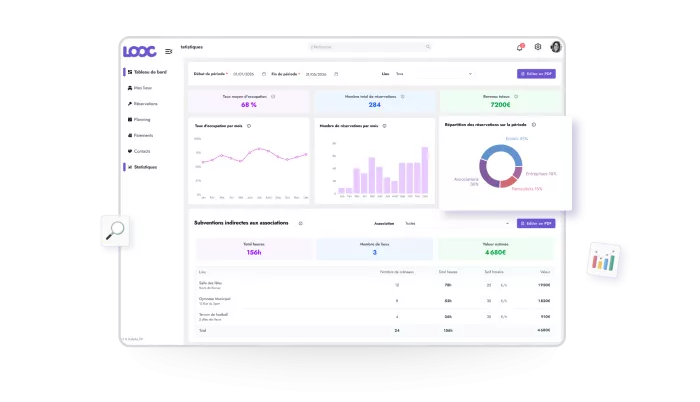700x402 pixels.
Task: Edit tarif horaire for Terrain de football
Action: (489, 317)
